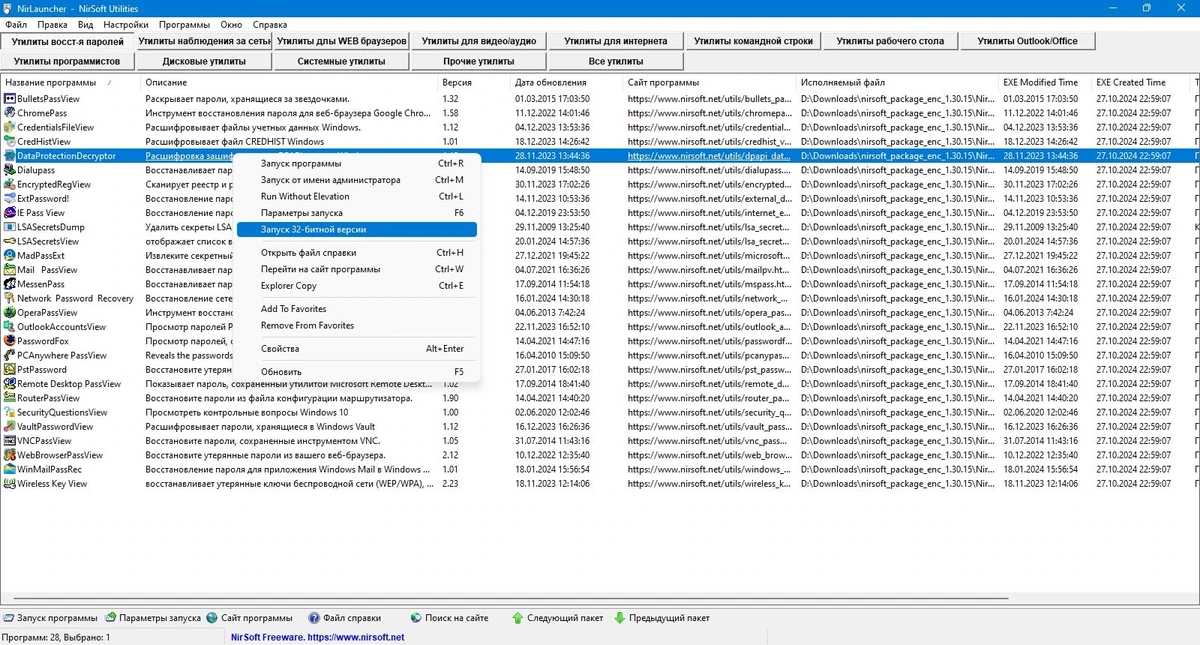Click the PasswordFox program icon
This screenshot has width=1200, height=645.
point(9,341)
